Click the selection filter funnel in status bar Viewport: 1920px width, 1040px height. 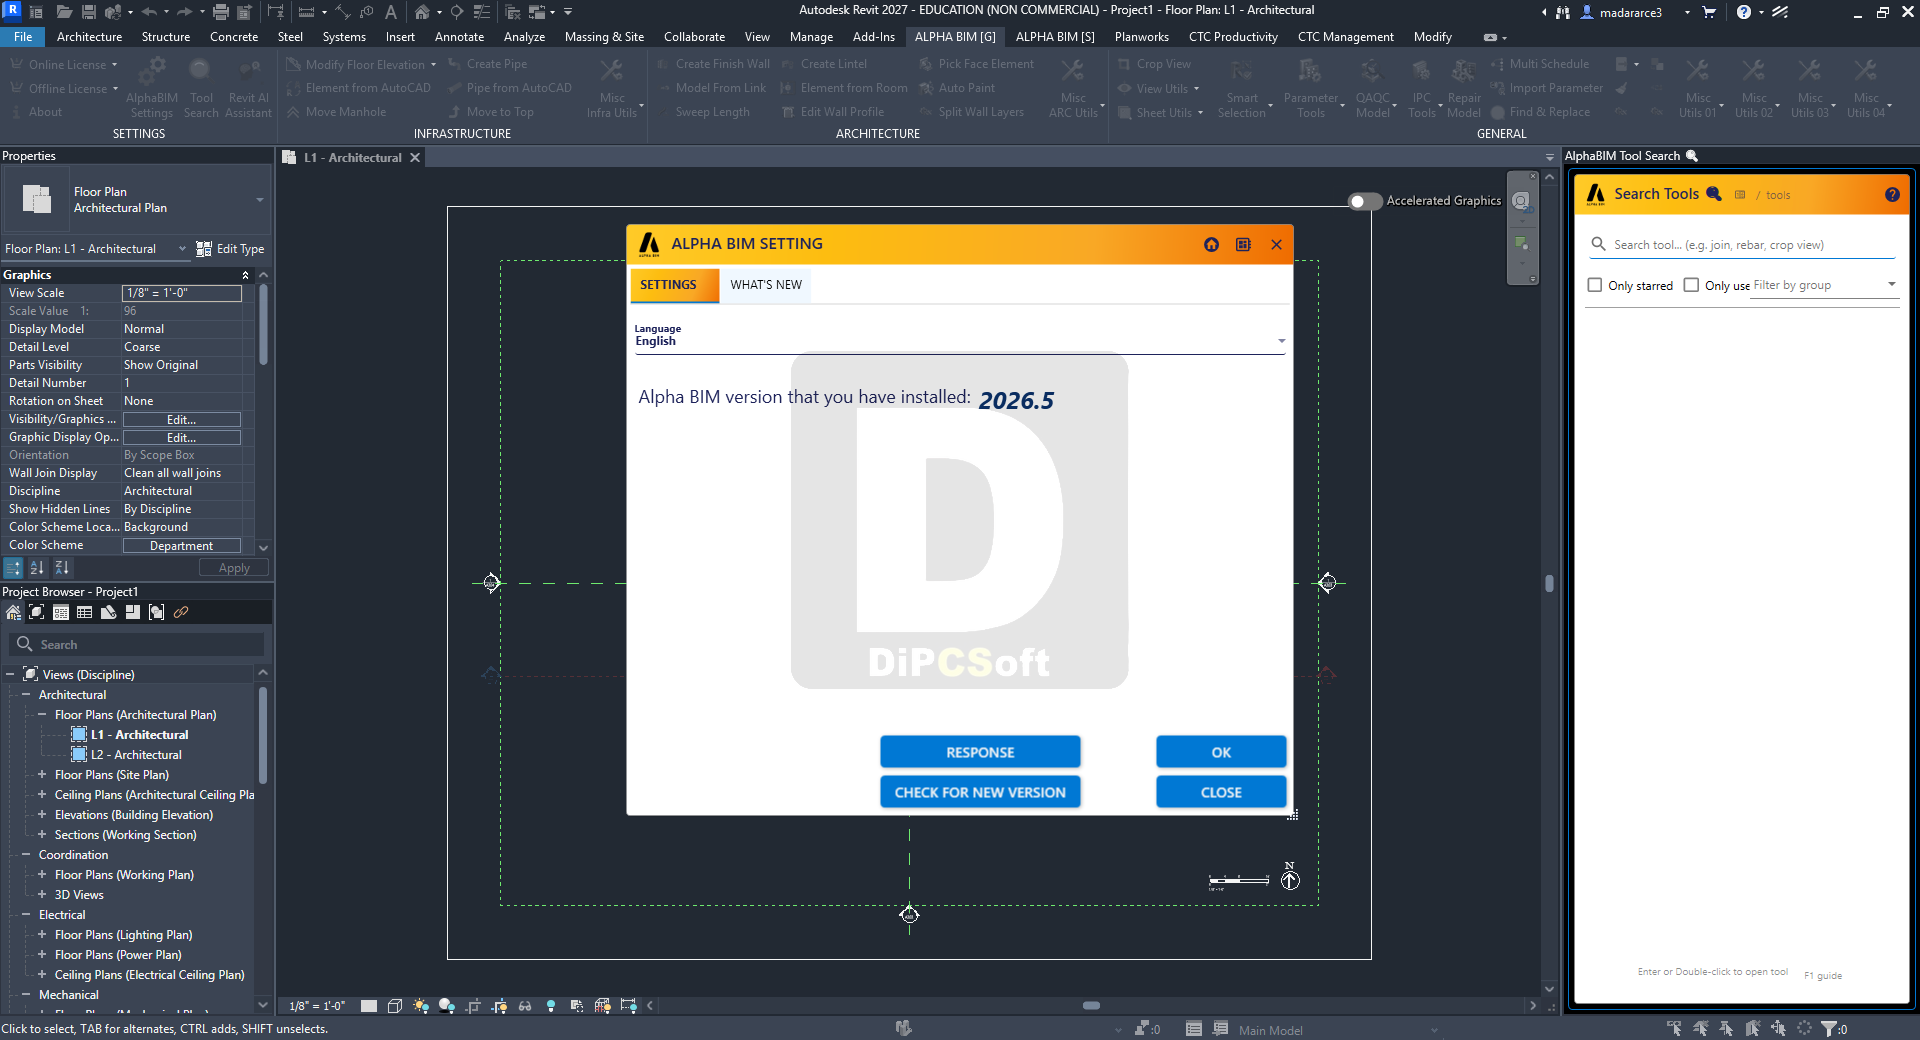[x=1829, y=1028]
